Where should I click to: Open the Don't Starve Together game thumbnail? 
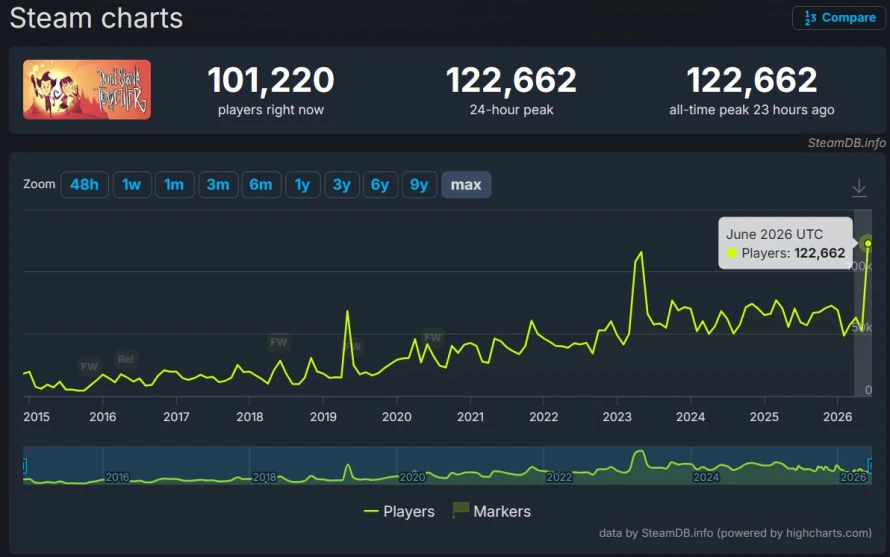click(x=87, y=90)
